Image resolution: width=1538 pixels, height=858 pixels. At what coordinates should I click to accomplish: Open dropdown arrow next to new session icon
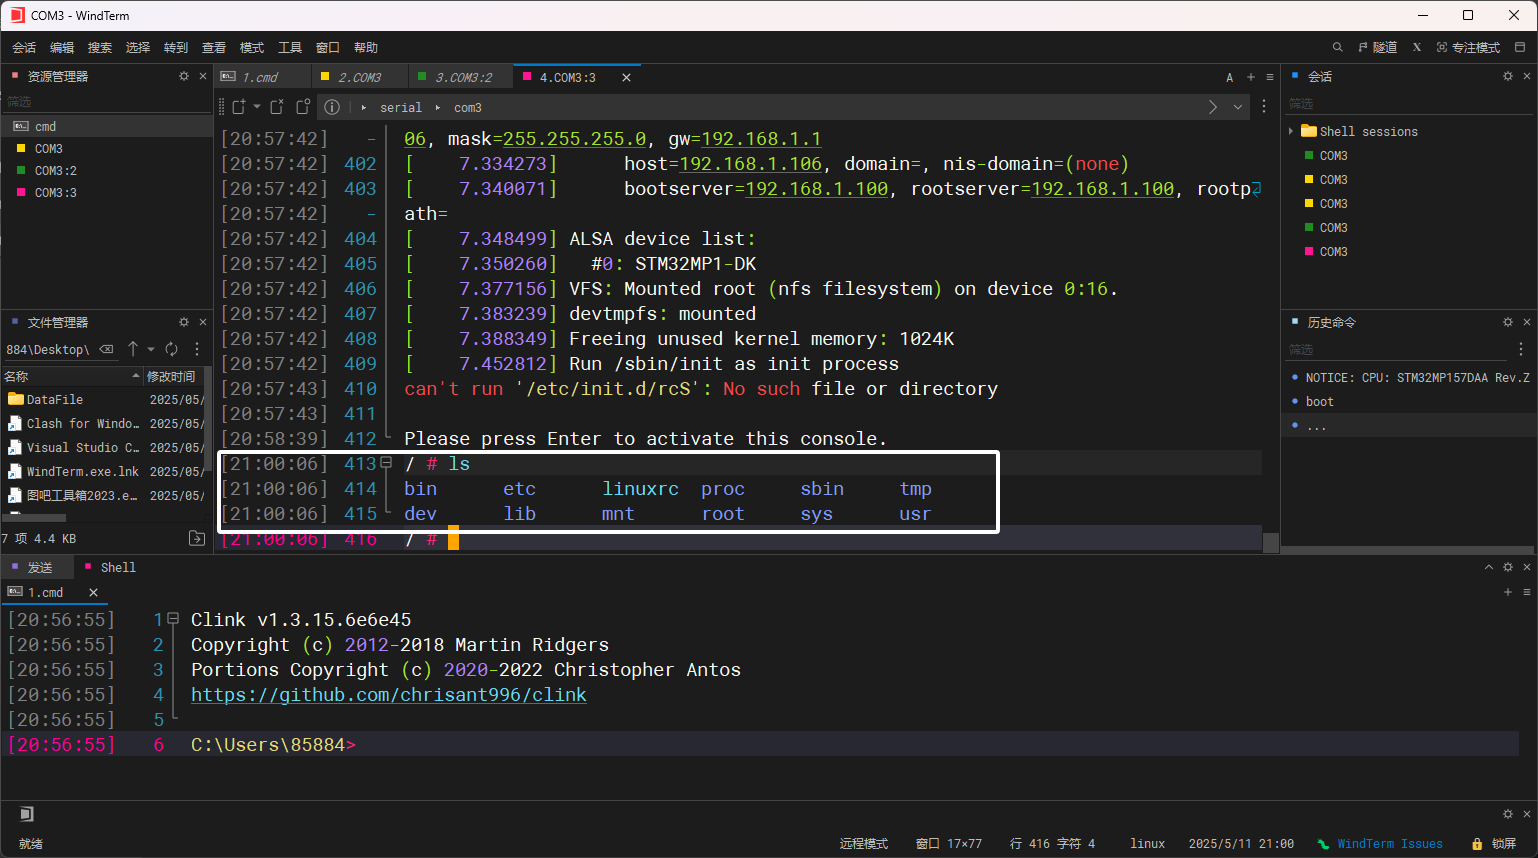[257, 107]
